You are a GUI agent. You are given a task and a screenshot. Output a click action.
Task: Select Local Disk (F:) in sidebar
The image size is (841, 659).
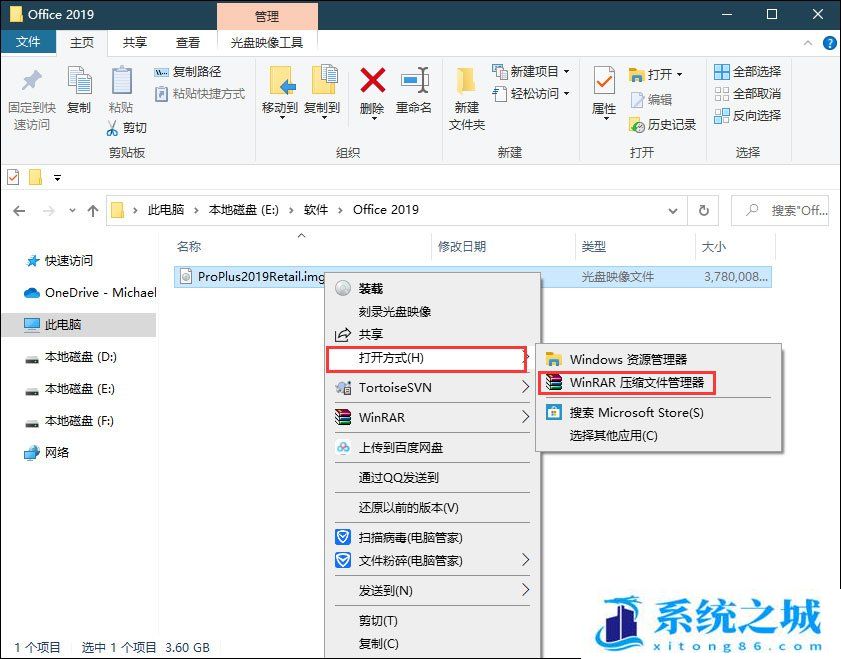click(70, 421)
